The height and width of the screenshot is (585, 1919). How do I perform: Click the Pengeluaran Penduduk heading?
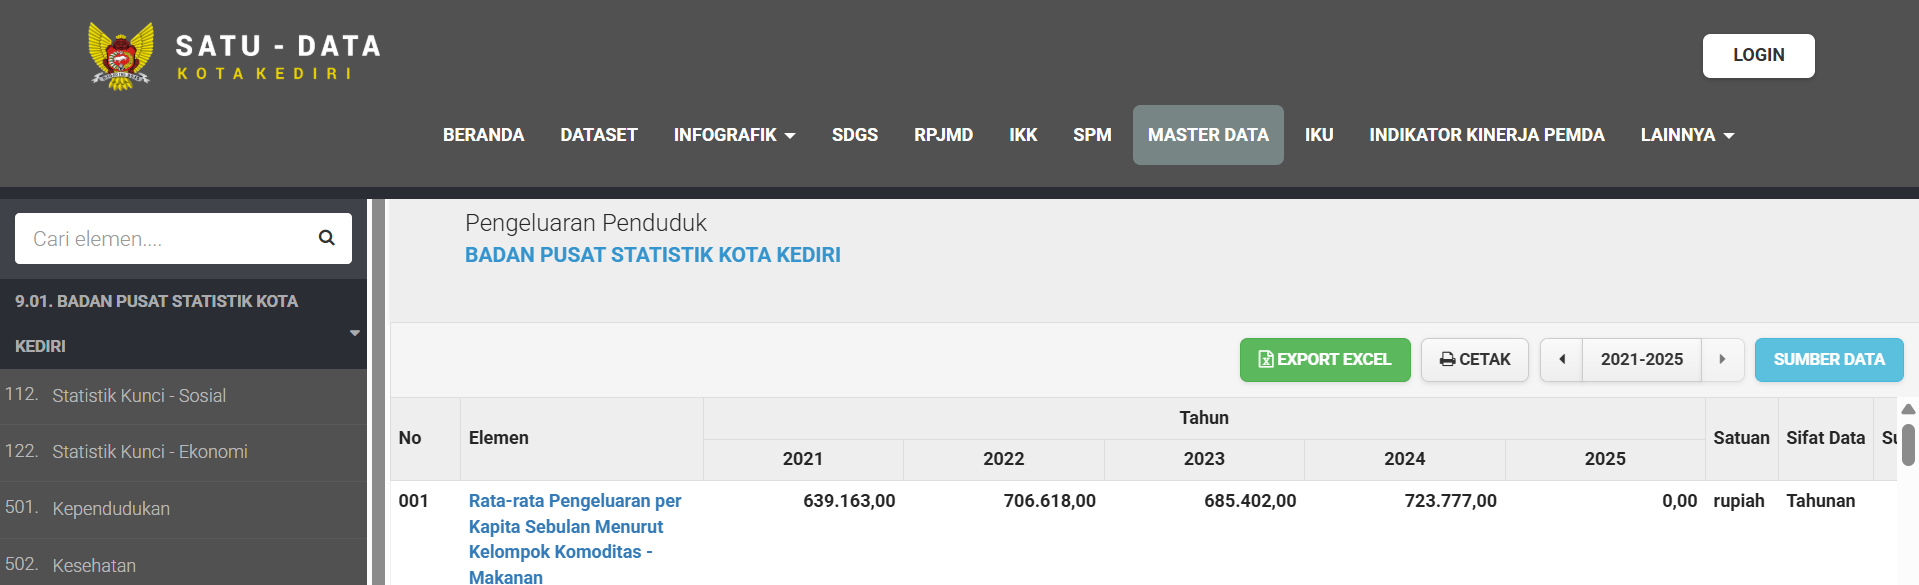pos(586,223)
